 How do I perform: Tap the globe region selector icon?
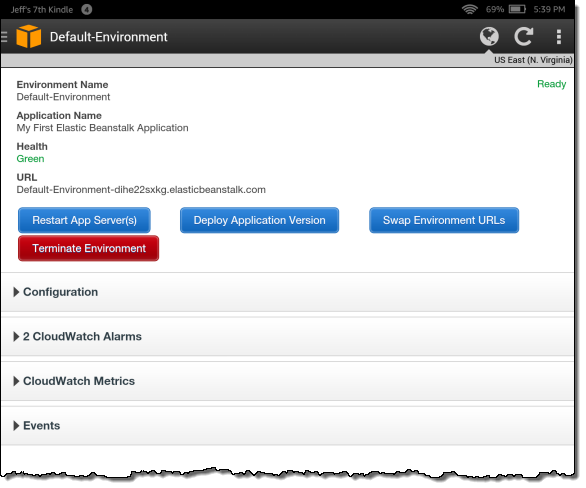click(x=489, y=36)
